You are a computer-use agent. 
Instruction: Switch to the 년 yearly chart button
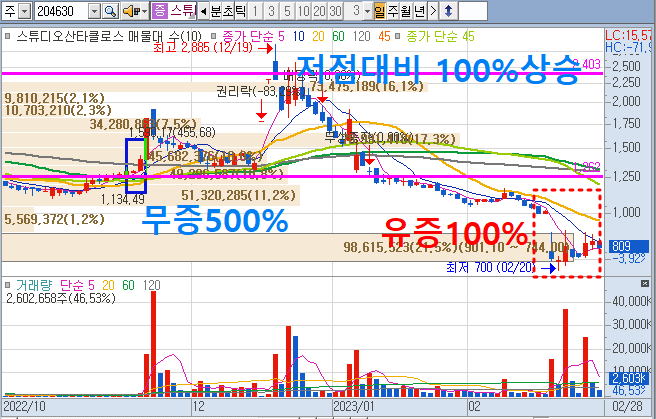tap(419, 11)
